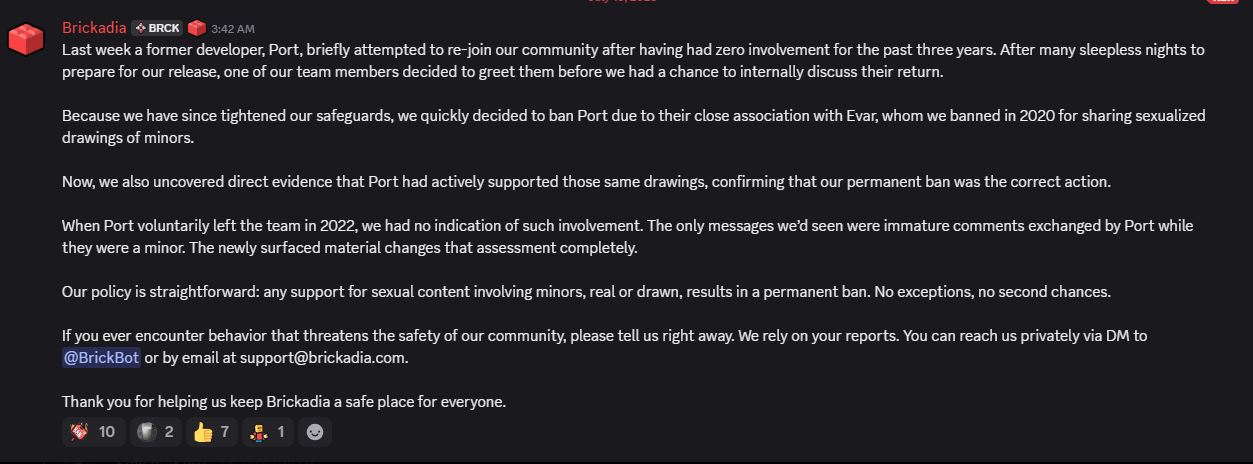The image size is (1253, 464).
Task: Click the Brickadia username in message header
Action: click(94, 28)
